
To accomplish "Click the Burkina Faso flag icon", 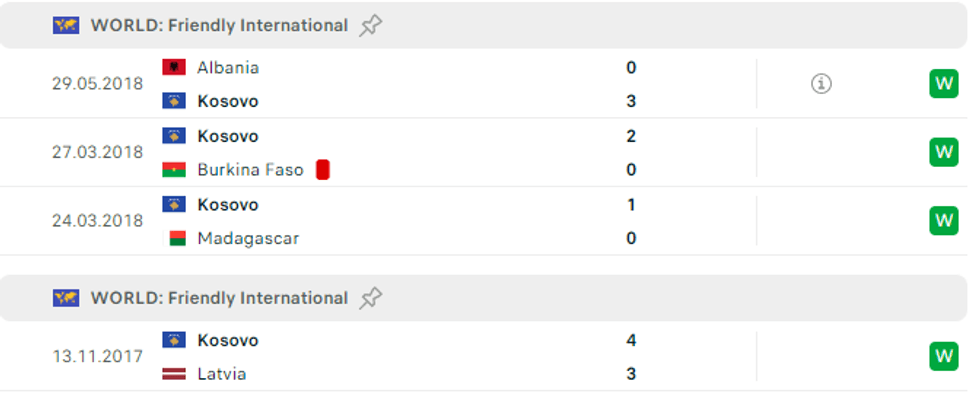I will pyautogui.click(x=174, y=170).
